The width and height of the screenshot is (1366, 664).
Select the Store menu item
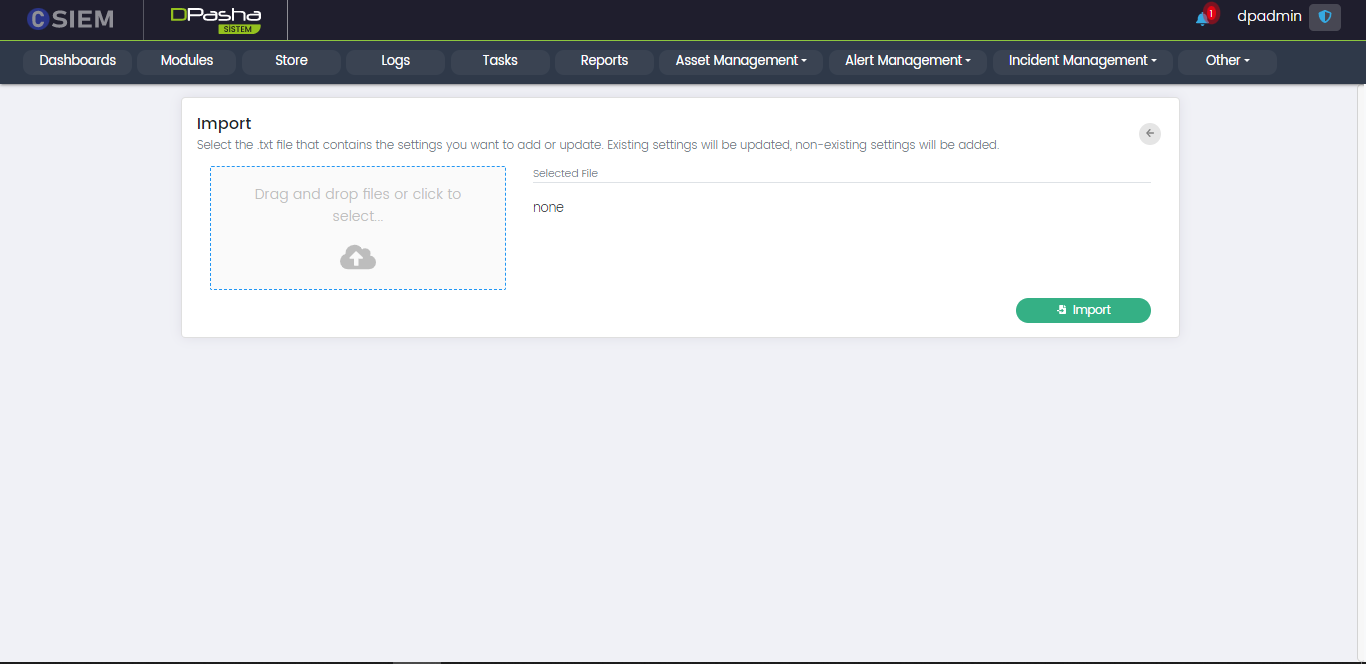tap(291, 61)
